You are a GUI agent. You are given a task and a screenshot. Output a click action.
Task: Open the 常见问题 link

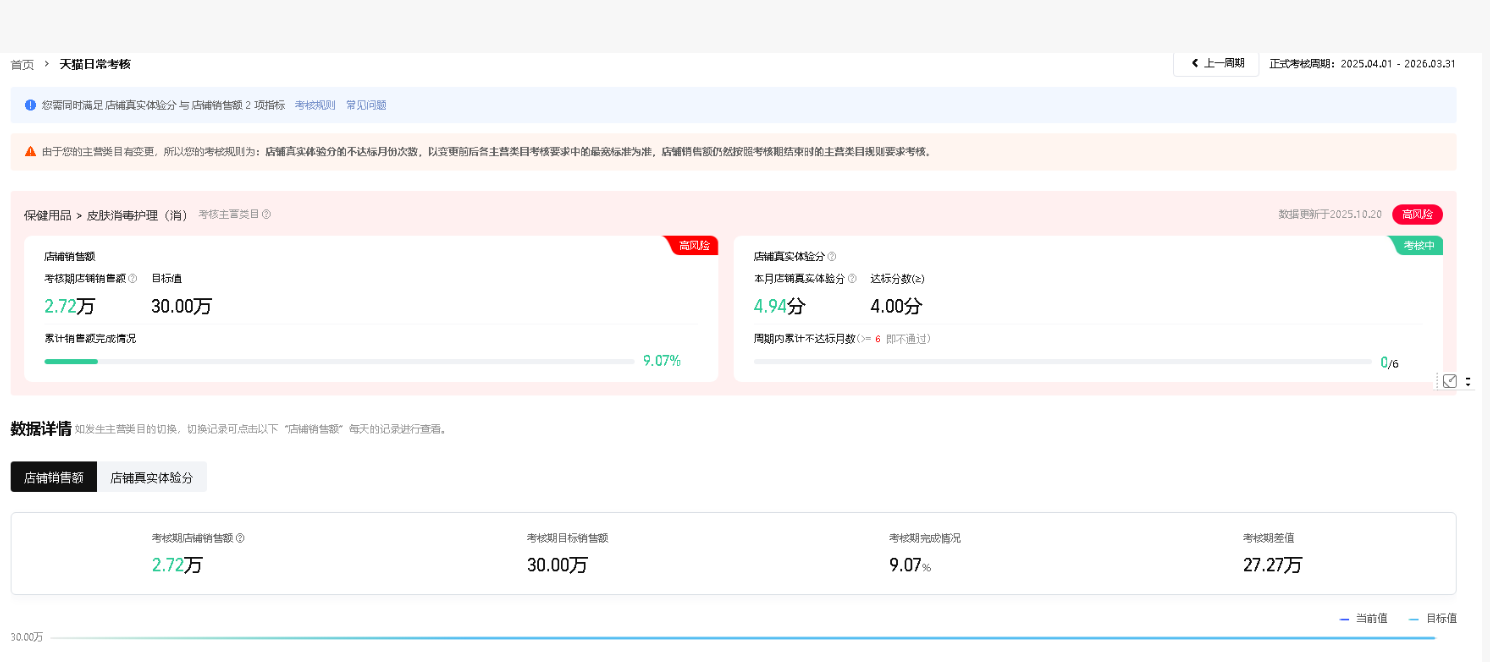366,105
